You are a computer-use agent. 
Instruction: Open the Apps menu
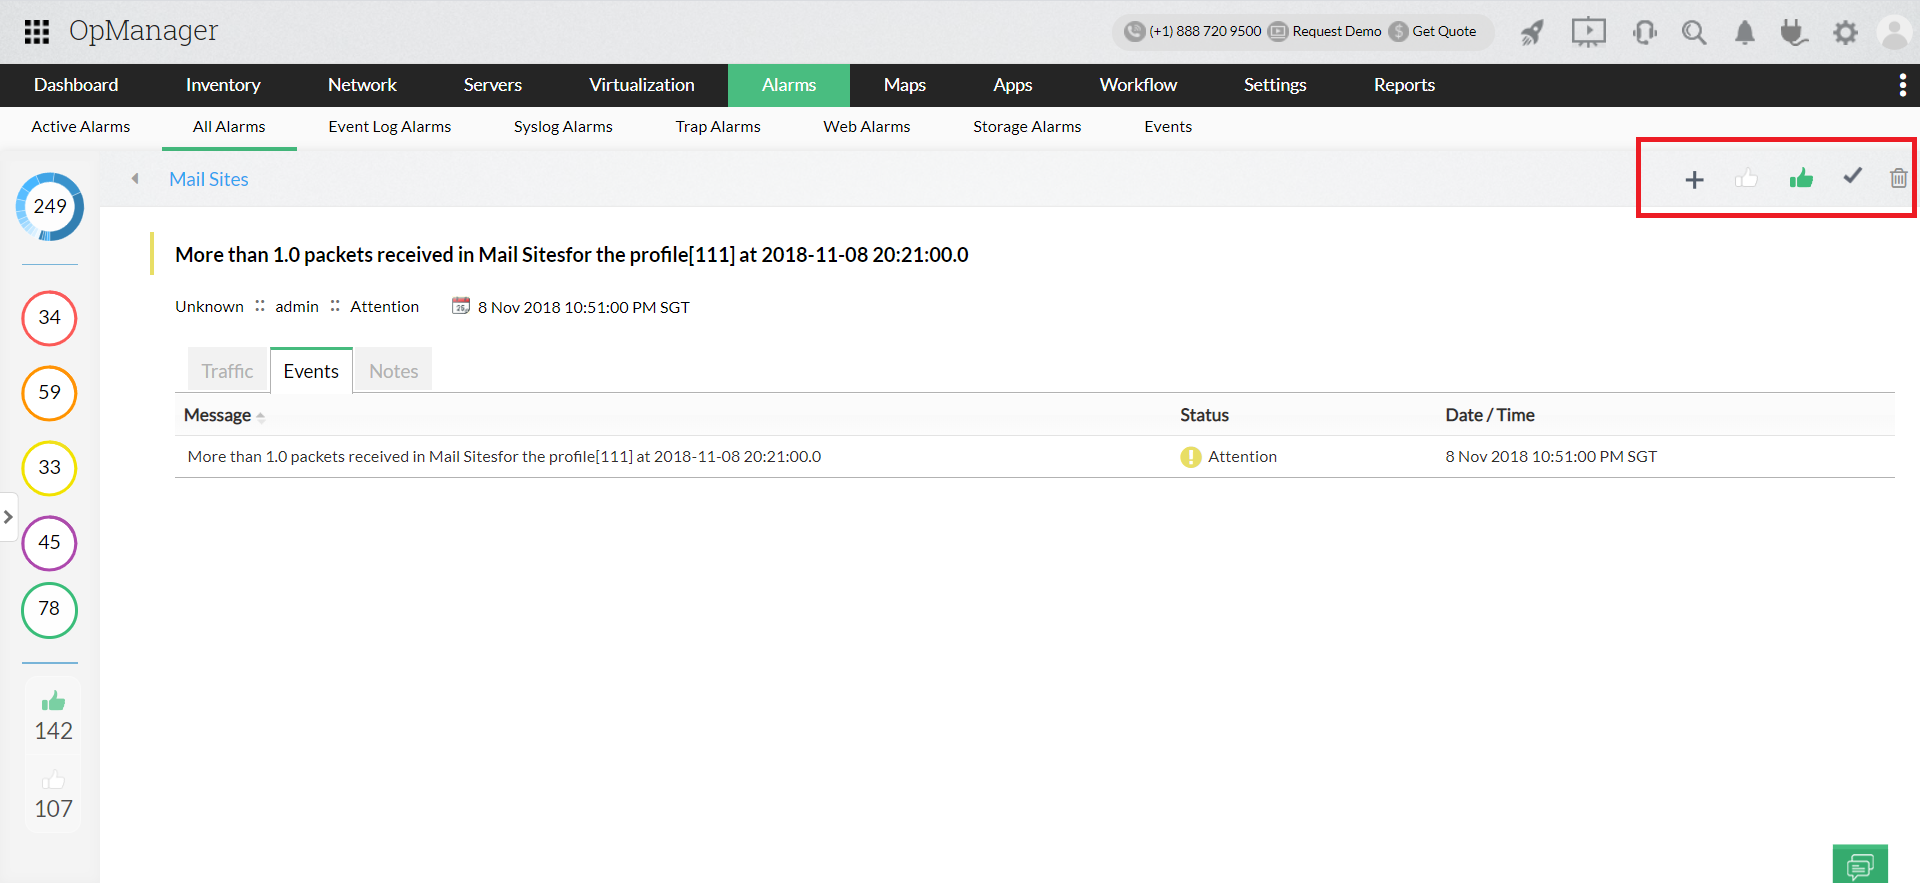[1013, 85]
